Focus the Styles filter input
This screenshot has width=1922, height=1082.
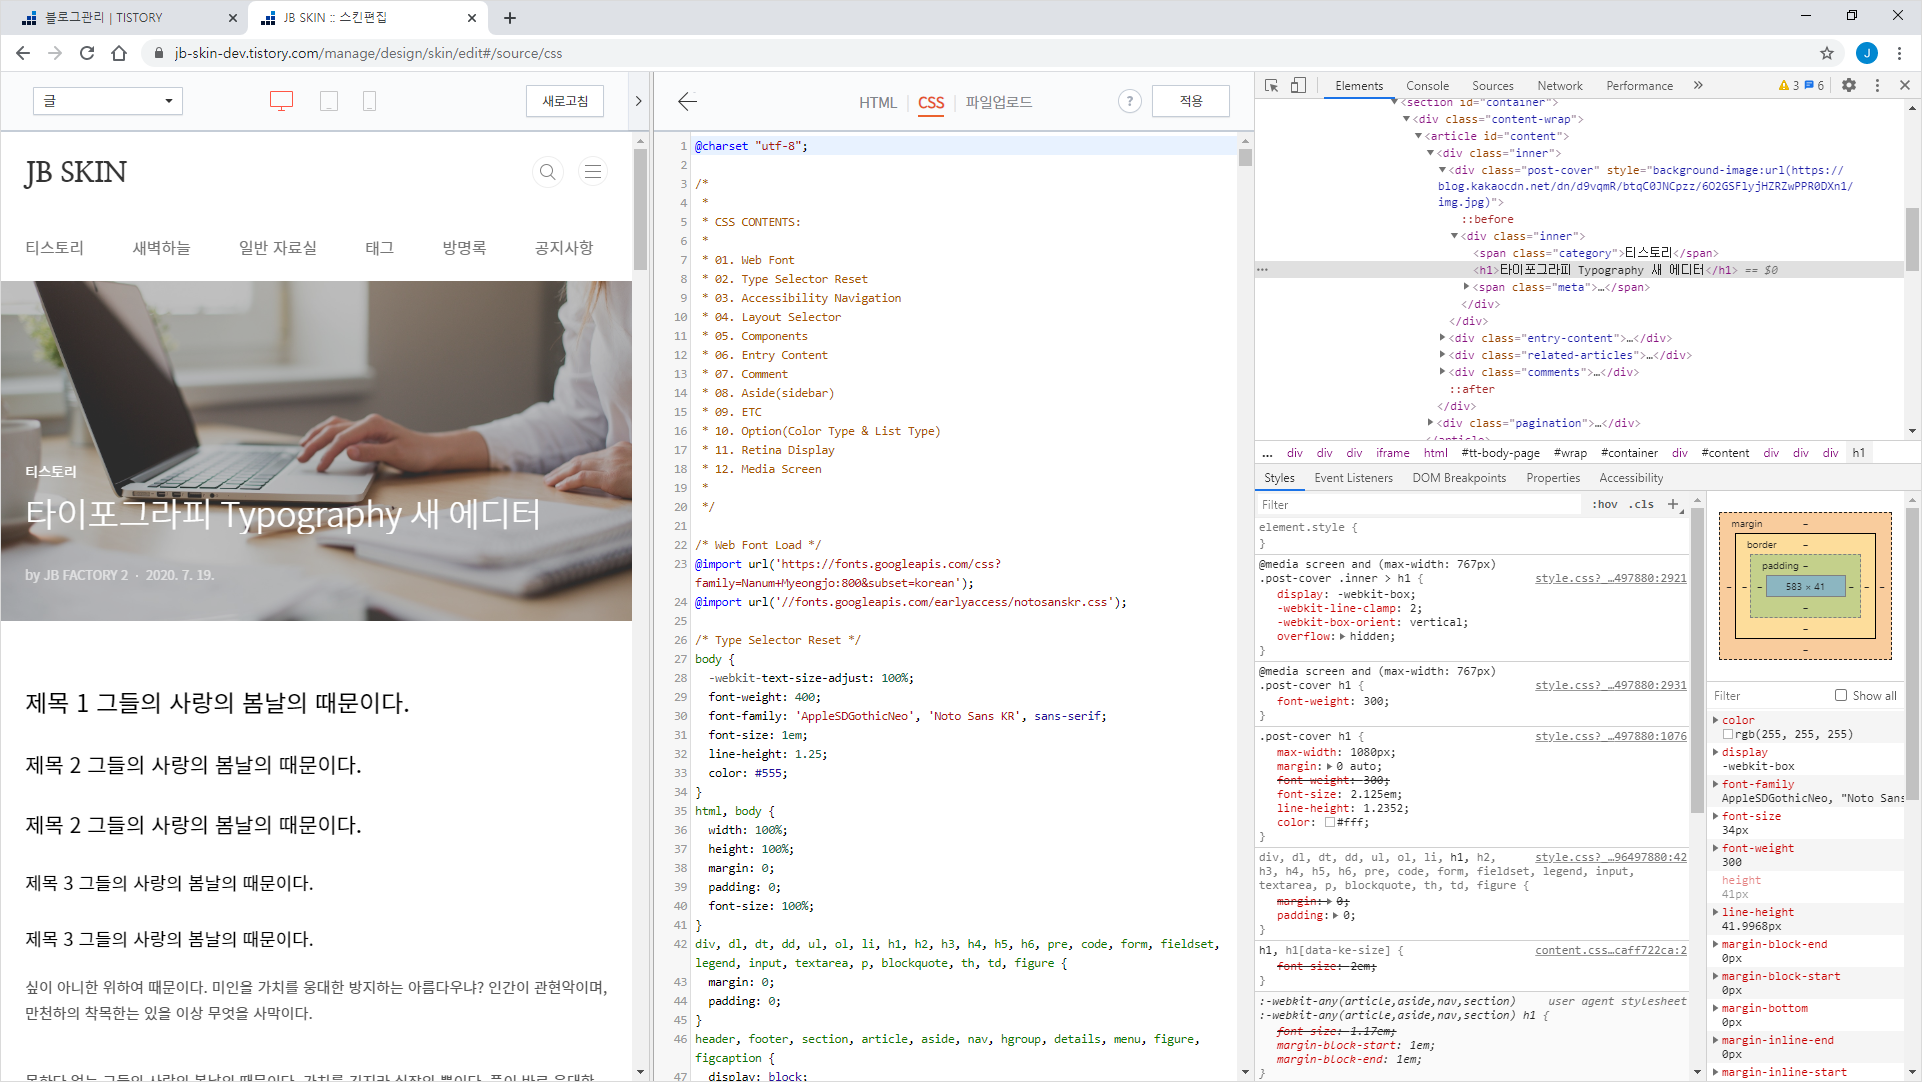1418,505
